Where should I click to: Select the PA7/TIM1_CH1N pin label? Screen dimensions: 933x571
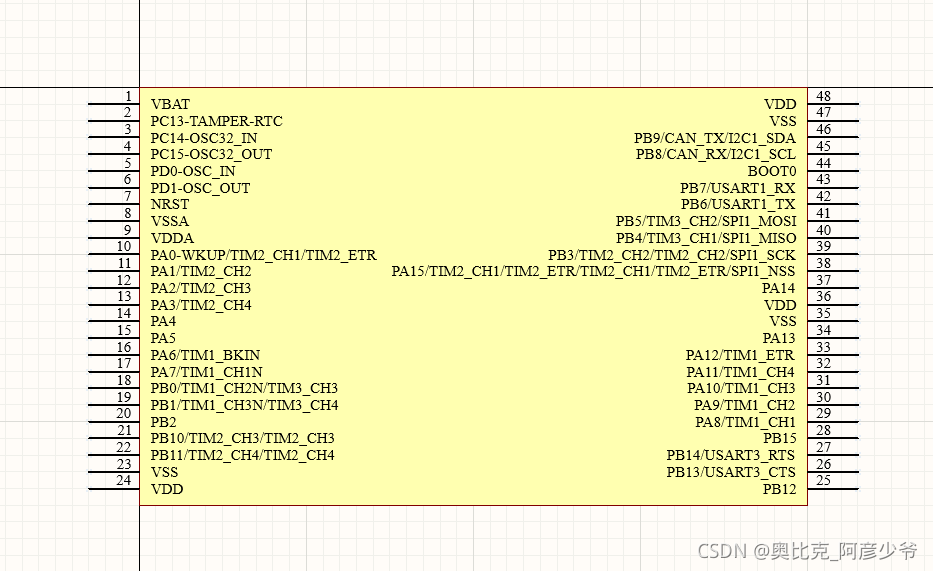pos(206,372)
